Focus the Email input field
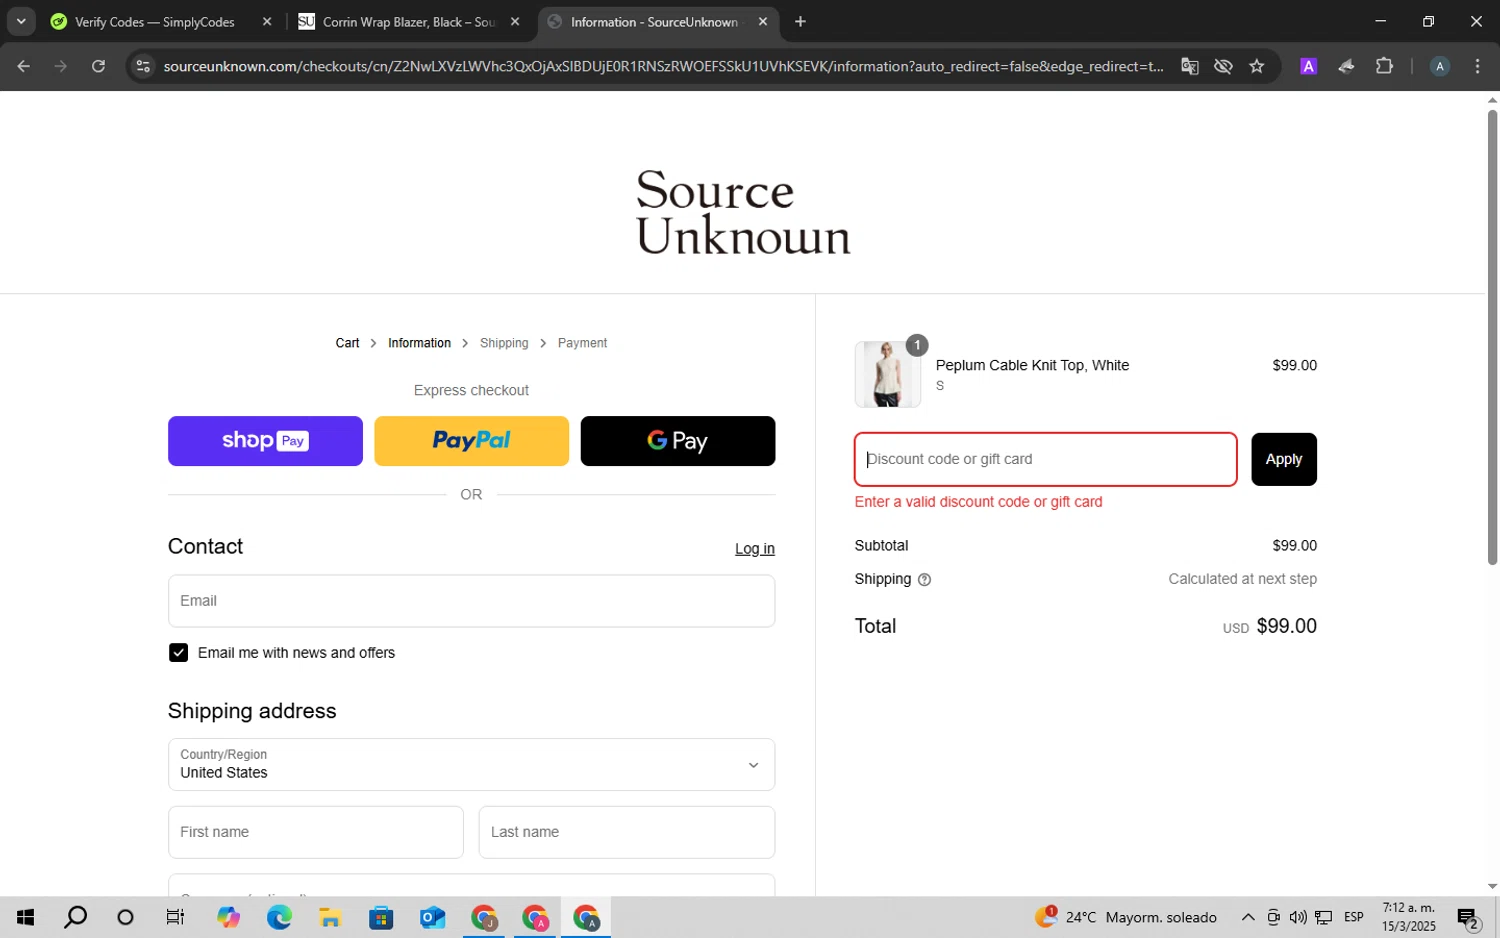The height and width of the screenshot is (938, 1500). pos(471,601)
